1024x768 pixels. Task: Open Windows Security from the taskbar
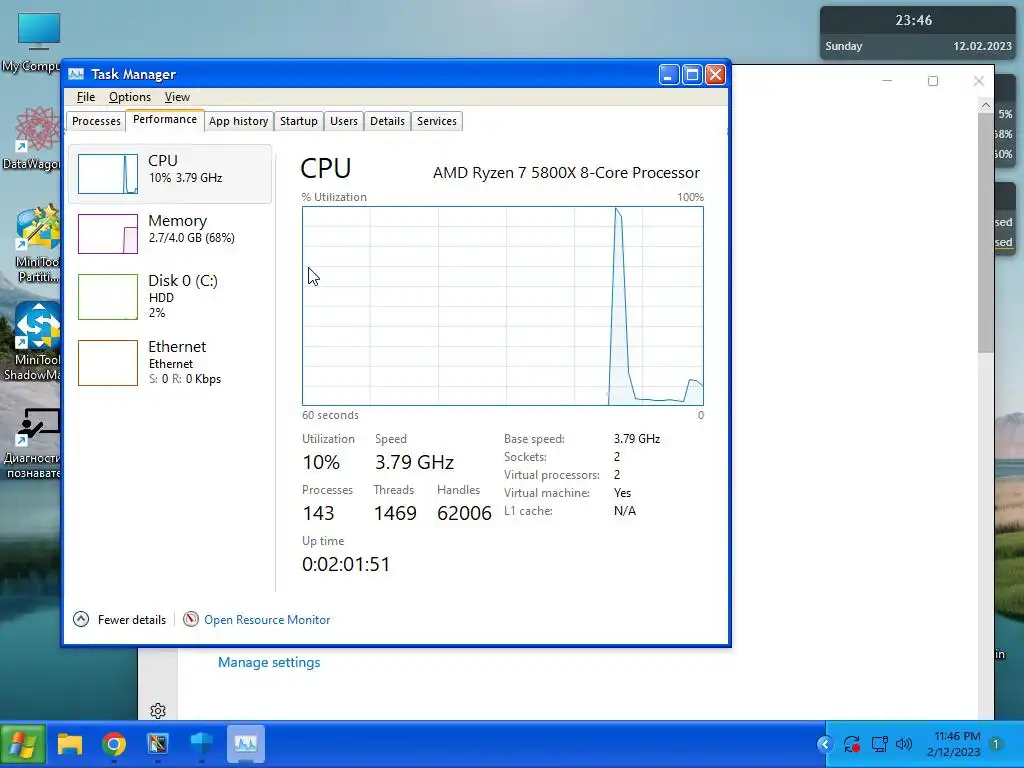tap(202, 744)
